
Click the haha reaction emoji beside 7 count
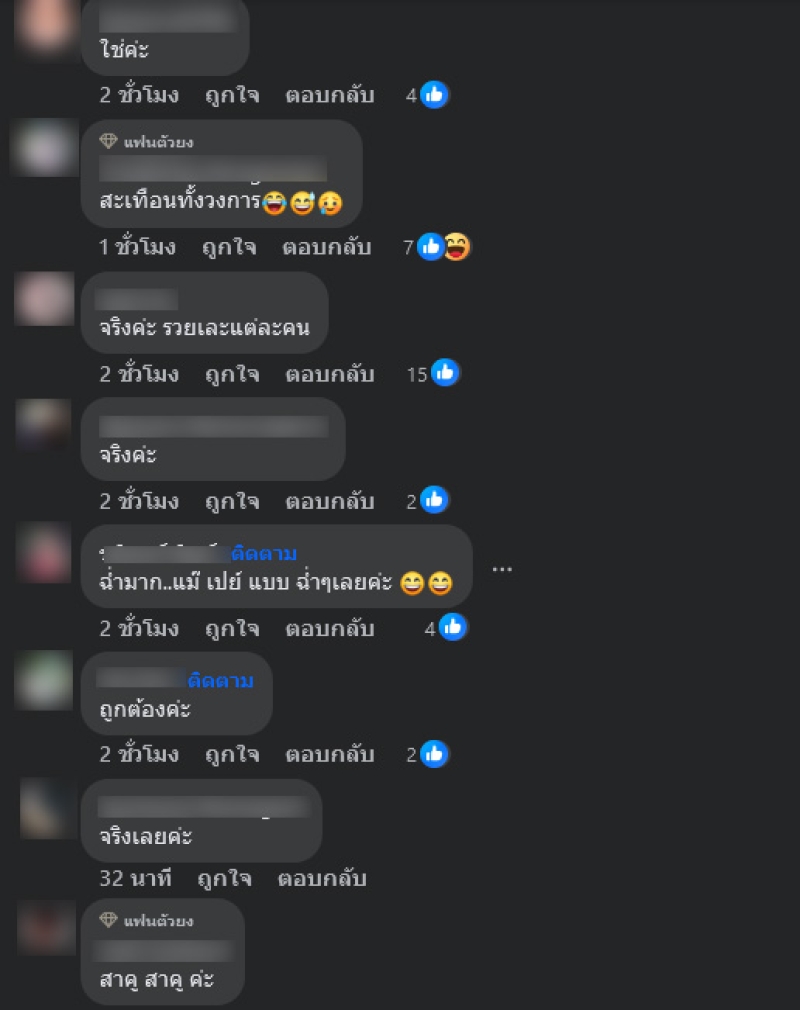(457, 247)
